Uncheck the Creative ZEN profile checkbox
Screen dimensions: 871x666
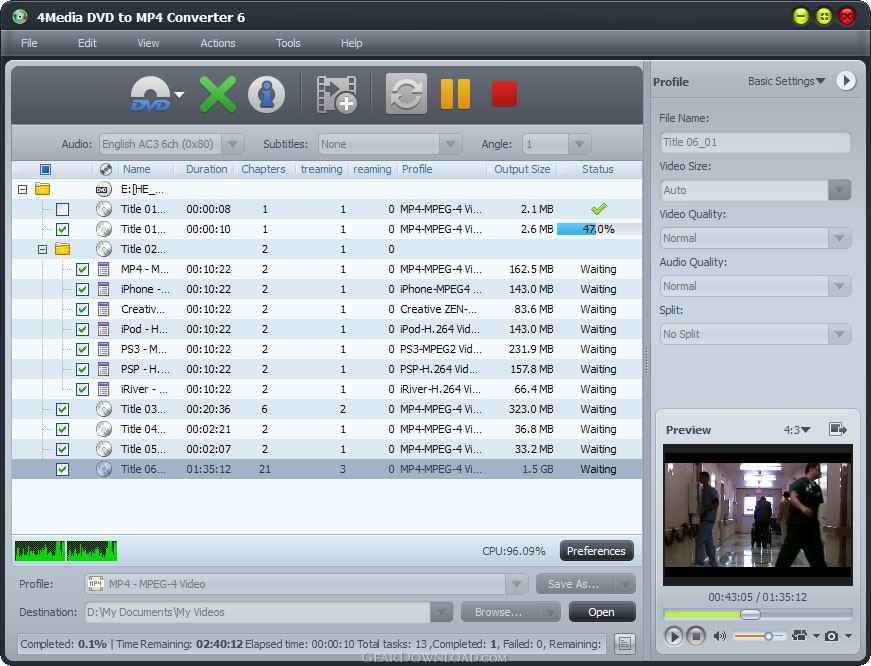(83, 309)
